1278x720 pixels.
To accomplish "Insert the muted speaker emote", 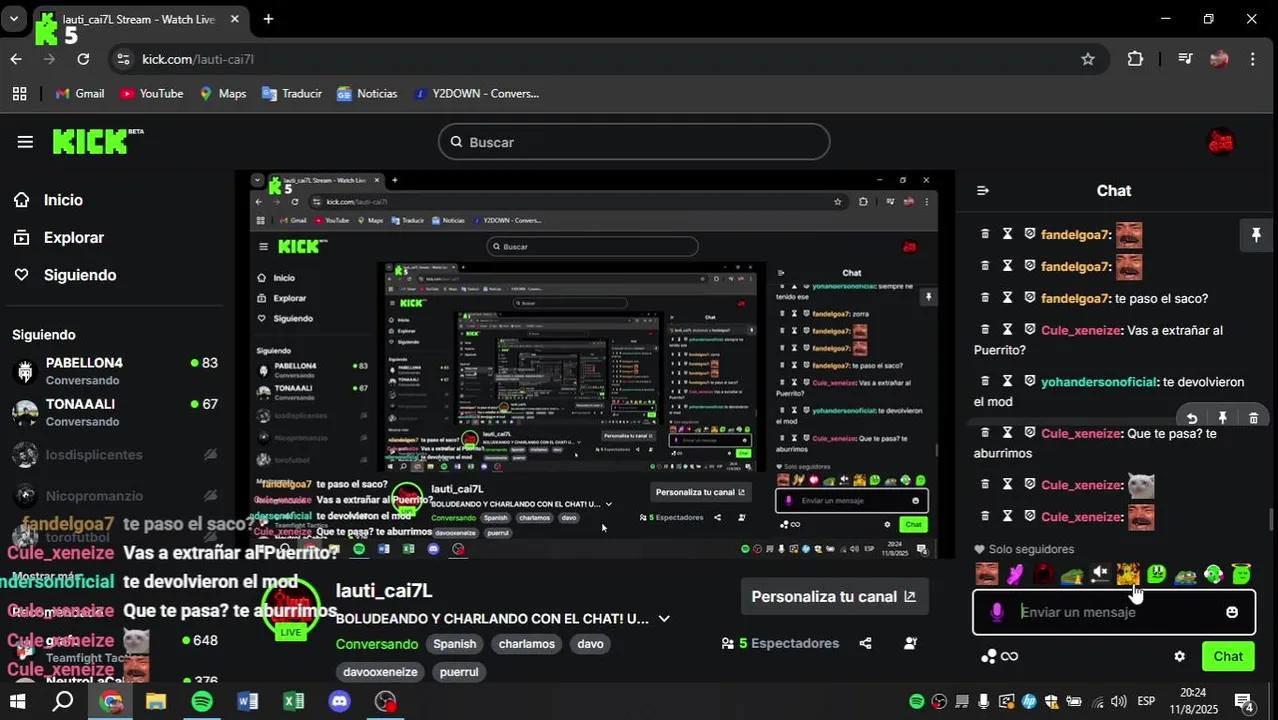I will (1100, 574).
